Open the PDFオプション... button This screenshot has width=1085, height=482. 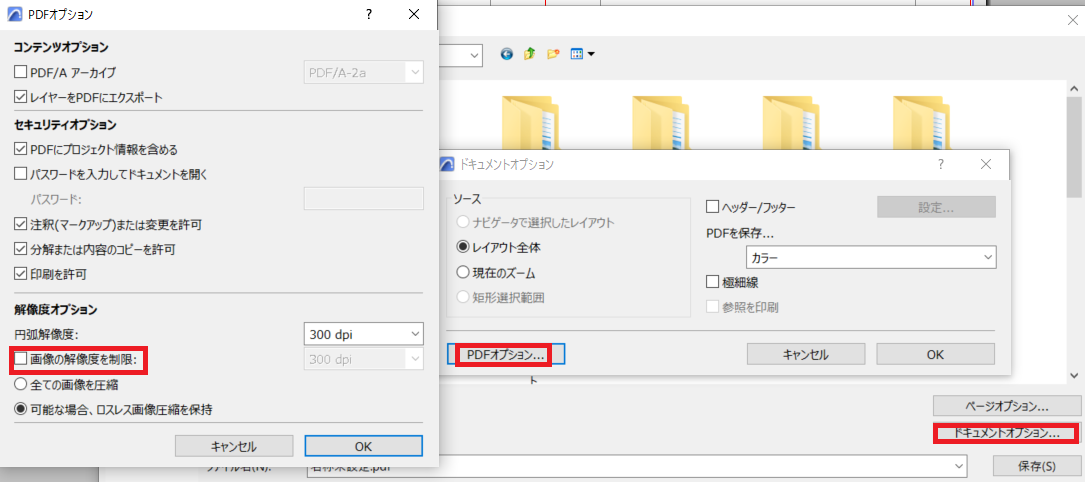coord(506,354)
